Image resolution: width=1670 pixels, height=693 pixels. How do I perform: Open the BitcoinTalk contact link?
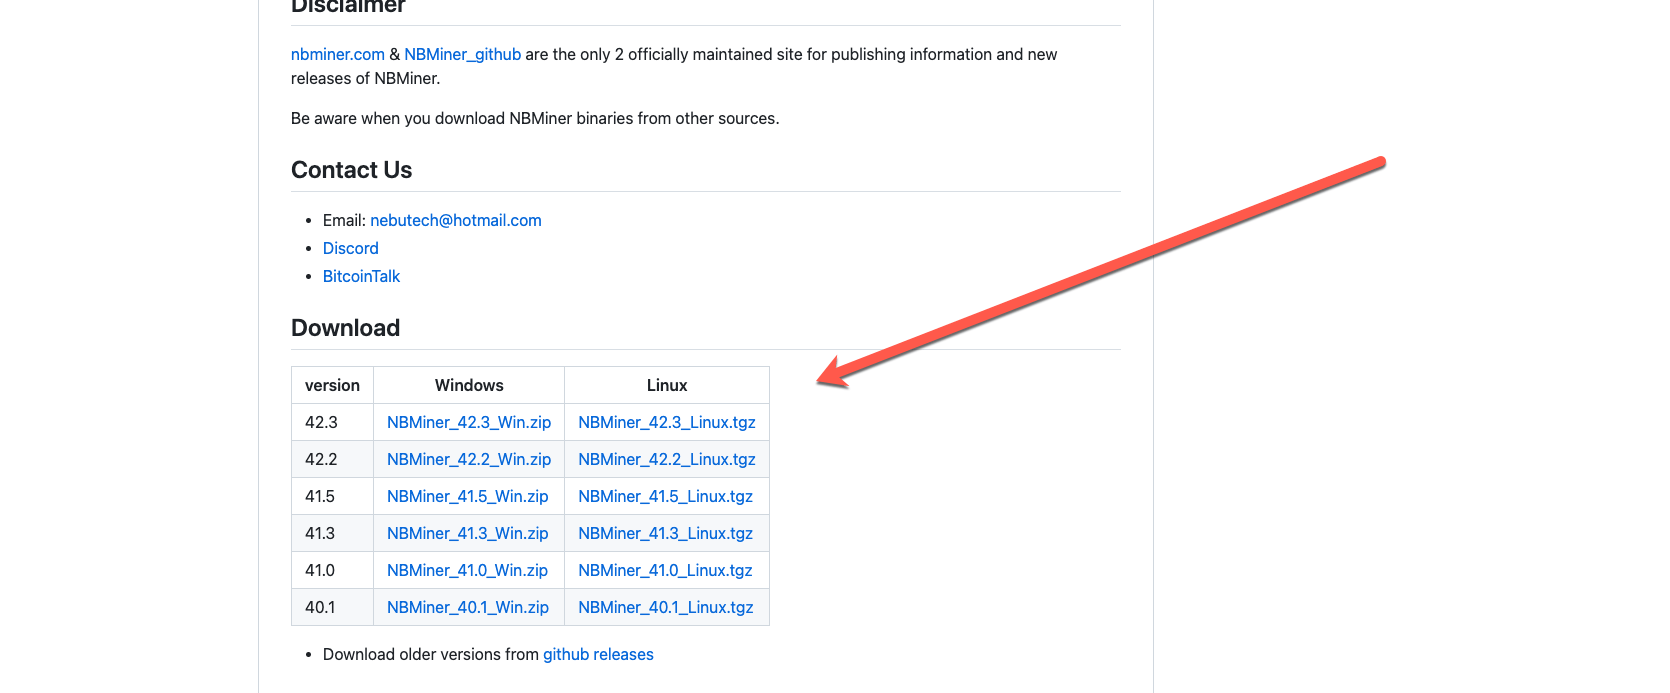click(361, 277)
